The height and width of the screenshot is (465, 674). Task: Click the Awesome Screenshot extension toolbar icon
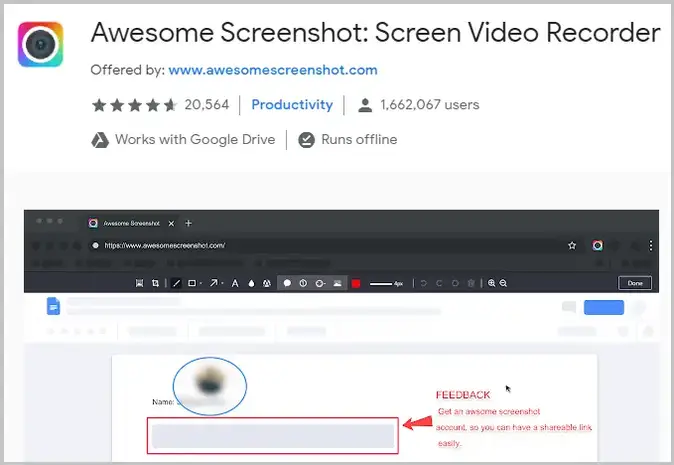tap(597, 245)
